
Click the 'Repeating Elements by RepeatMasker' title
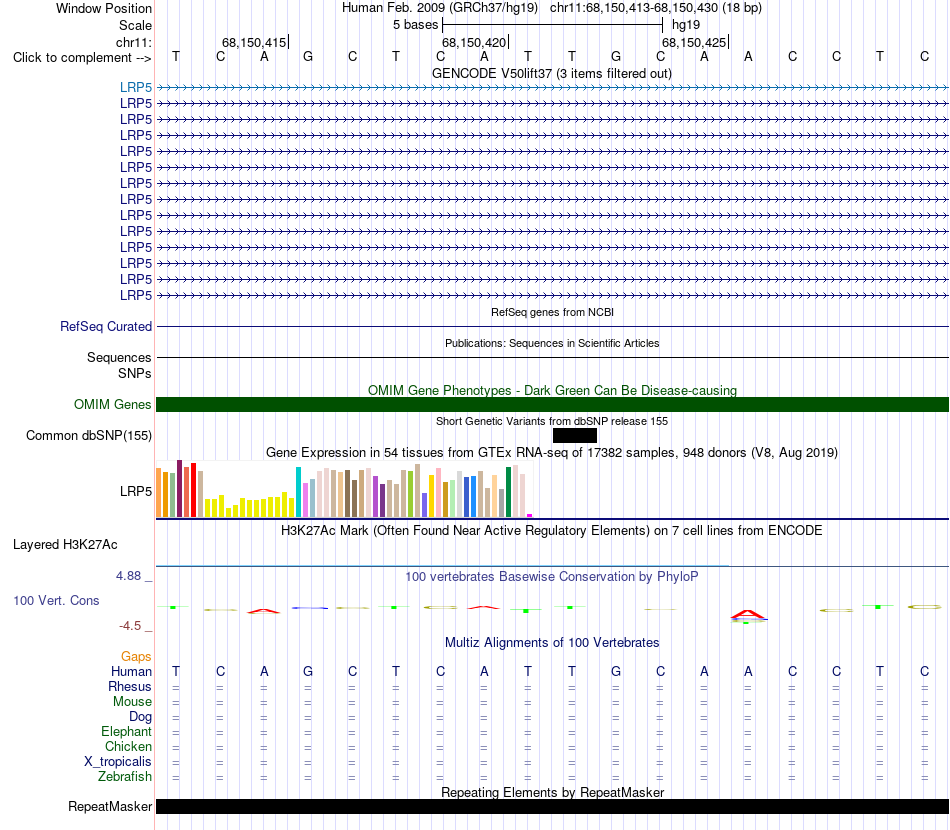coord(552,792)
